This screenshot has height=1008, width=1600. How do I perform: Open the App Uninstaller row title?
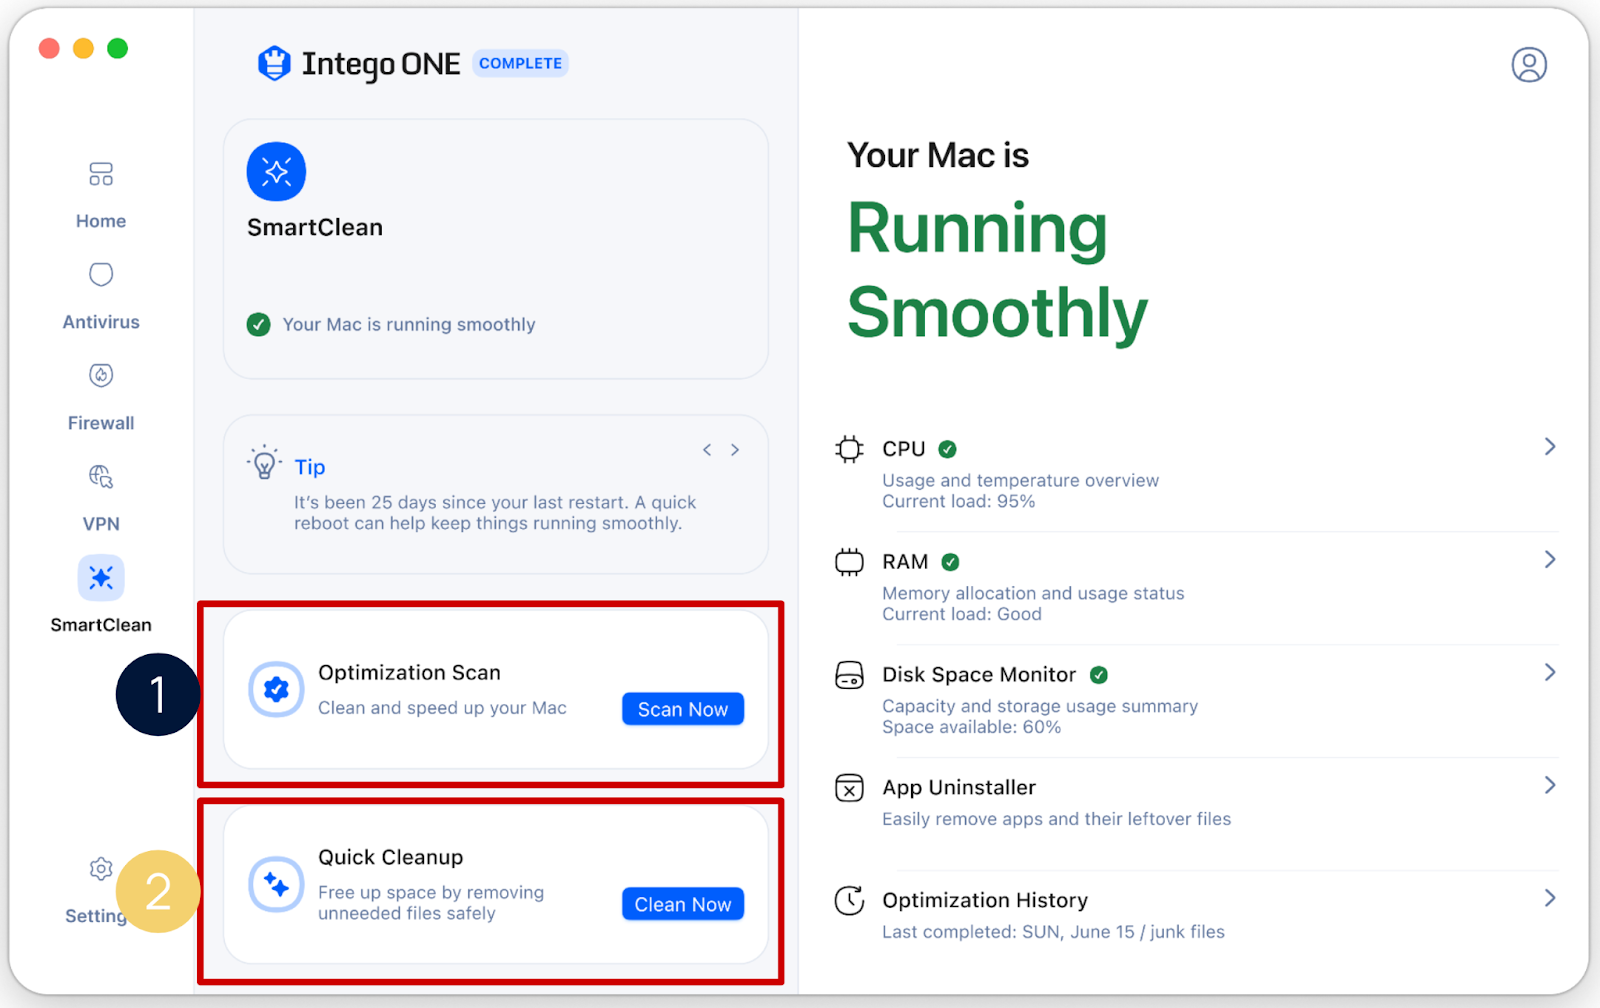coord(959,788)
